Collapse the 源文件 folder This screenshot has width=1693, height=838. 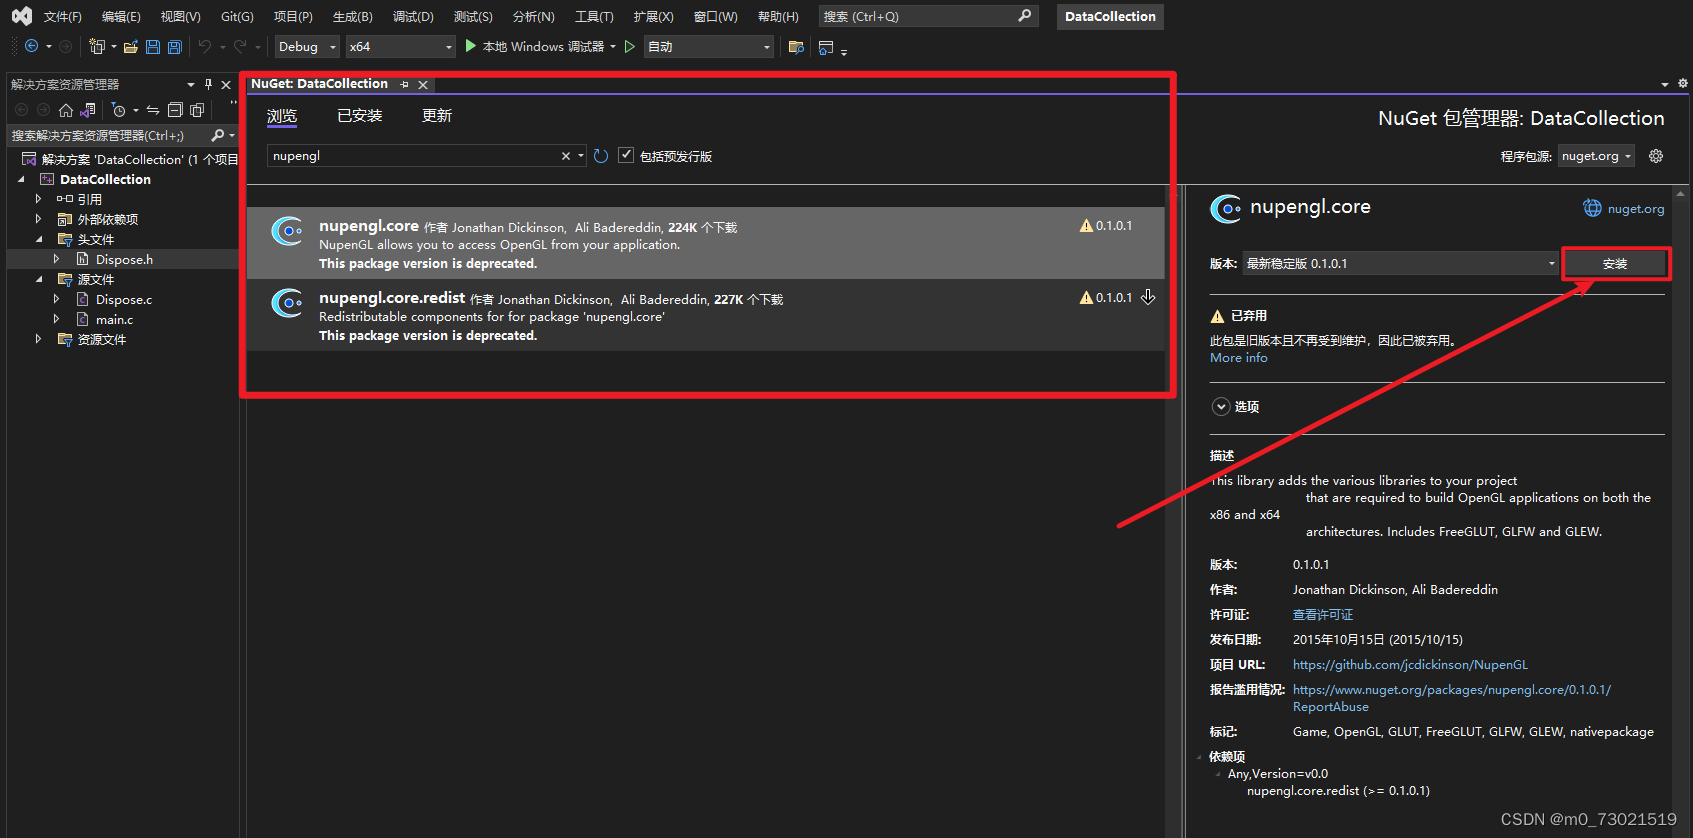tap(39, 279)
